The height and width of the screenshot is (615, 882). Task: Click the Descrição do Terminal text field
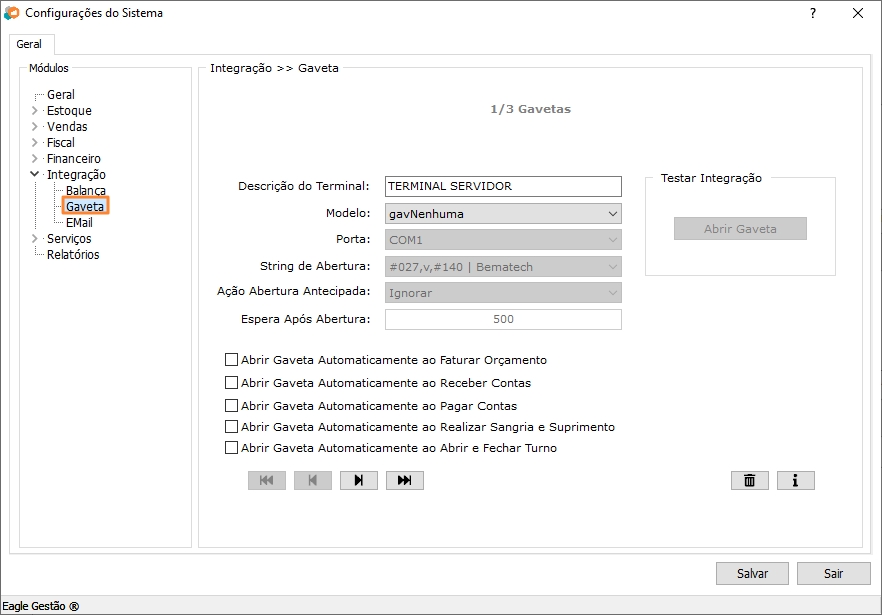tap(503, 187)
